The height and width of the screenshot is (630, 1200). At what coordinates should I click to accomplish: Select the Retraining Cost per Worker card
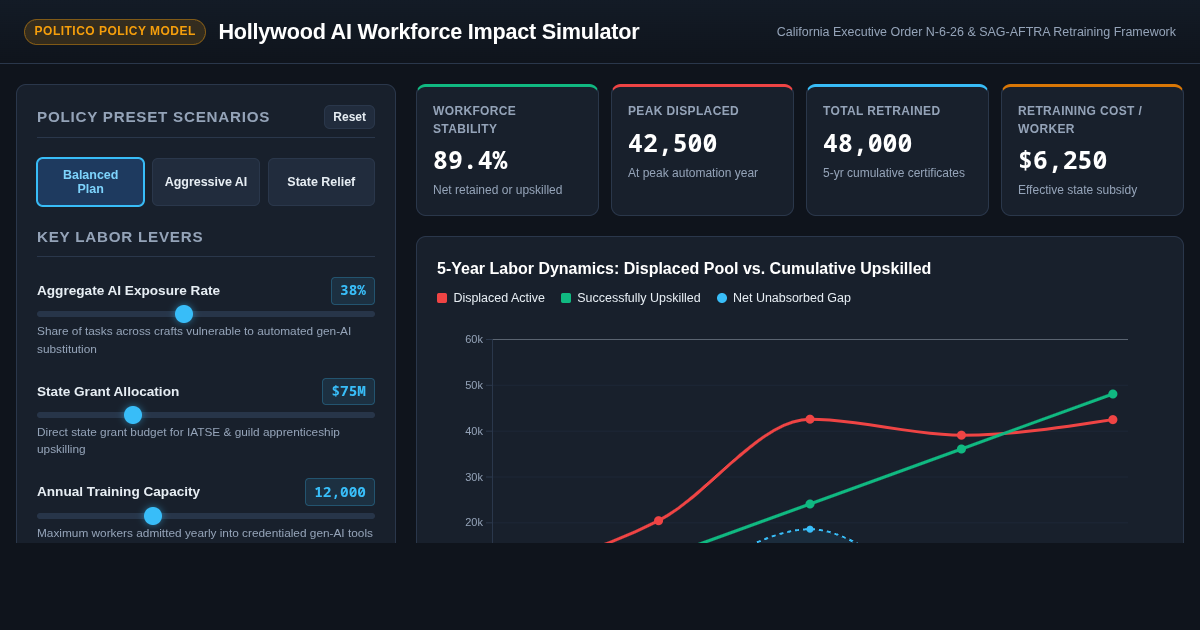coord(1093,150)
